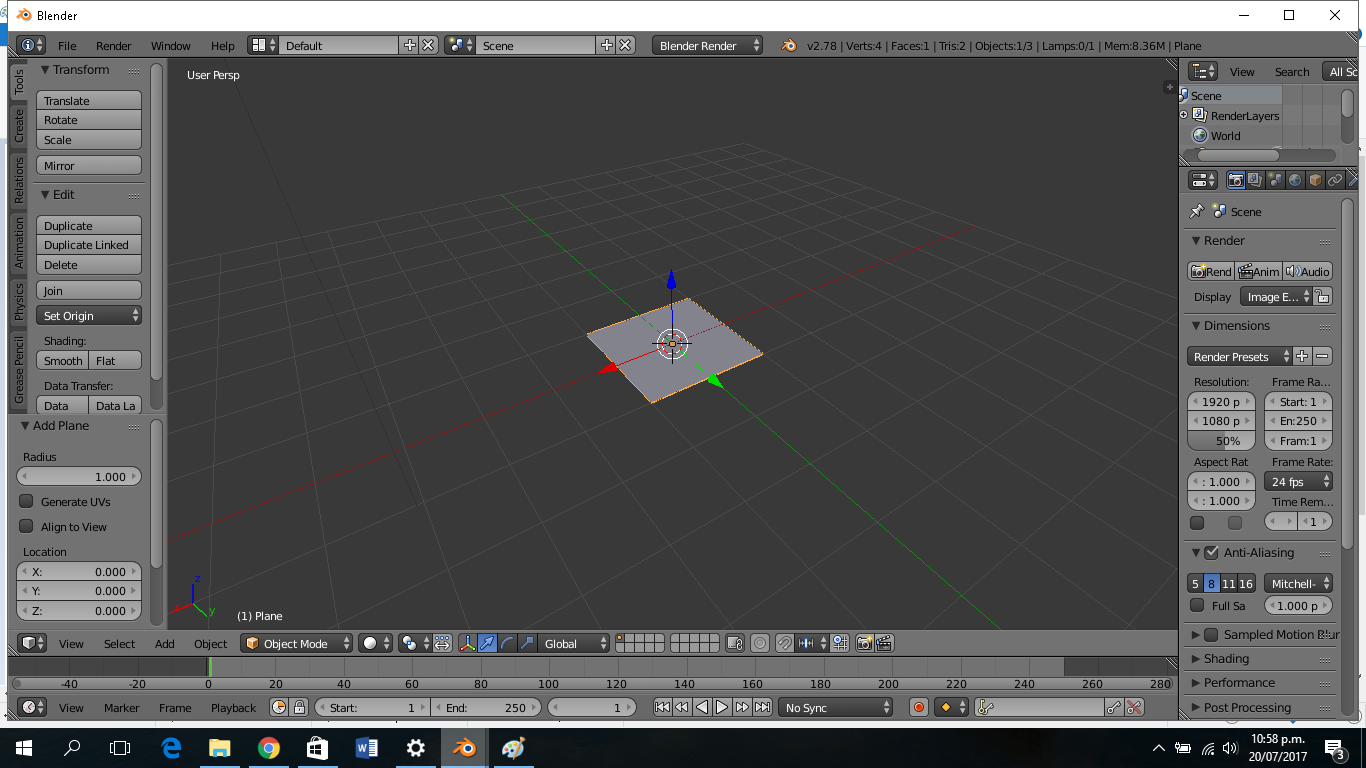Viewport: 1366px width, 768px height.
Task: Open File Explorer from the taskbar
Action: (x=219, y=748)
